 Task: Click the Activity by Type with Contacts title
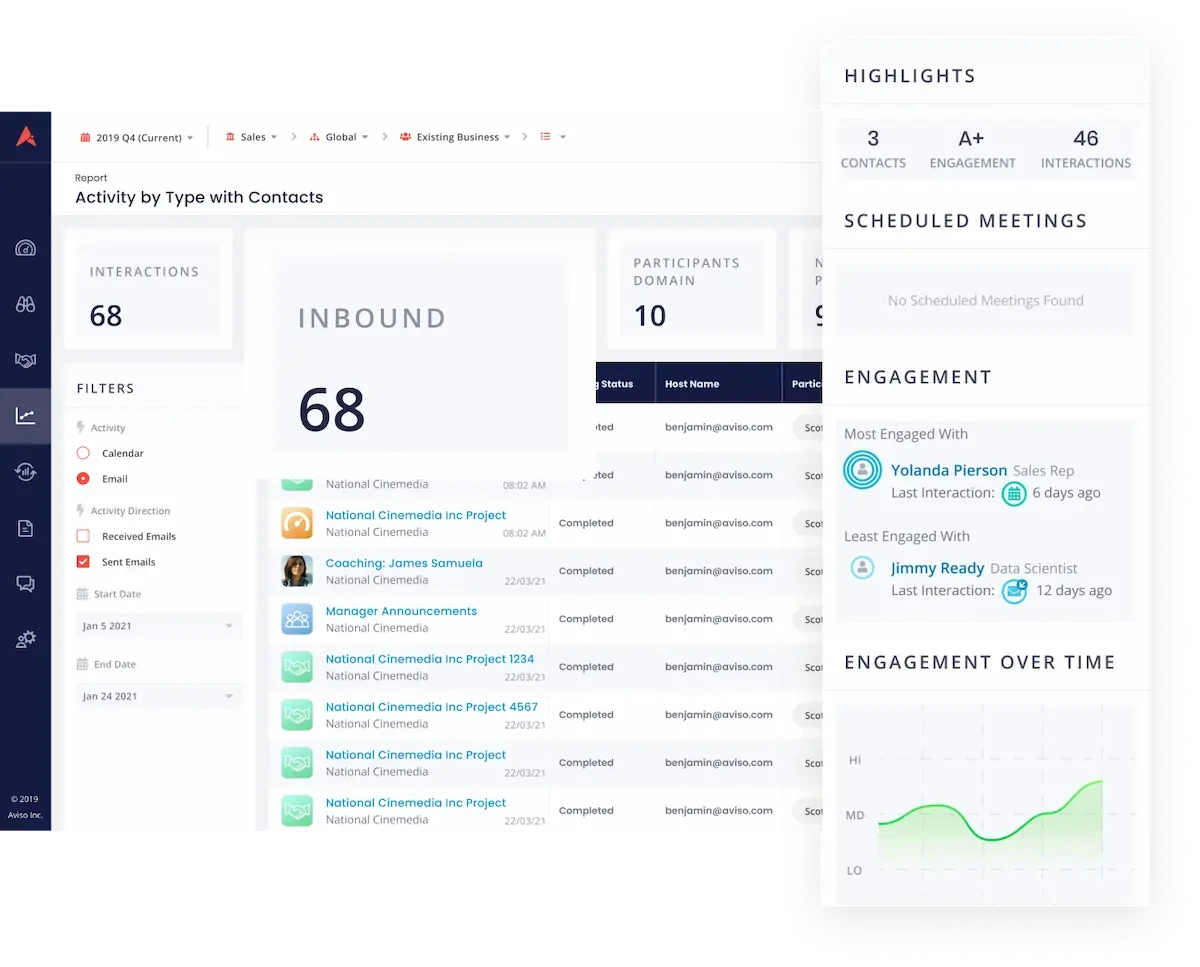click(x=199, y=197)
